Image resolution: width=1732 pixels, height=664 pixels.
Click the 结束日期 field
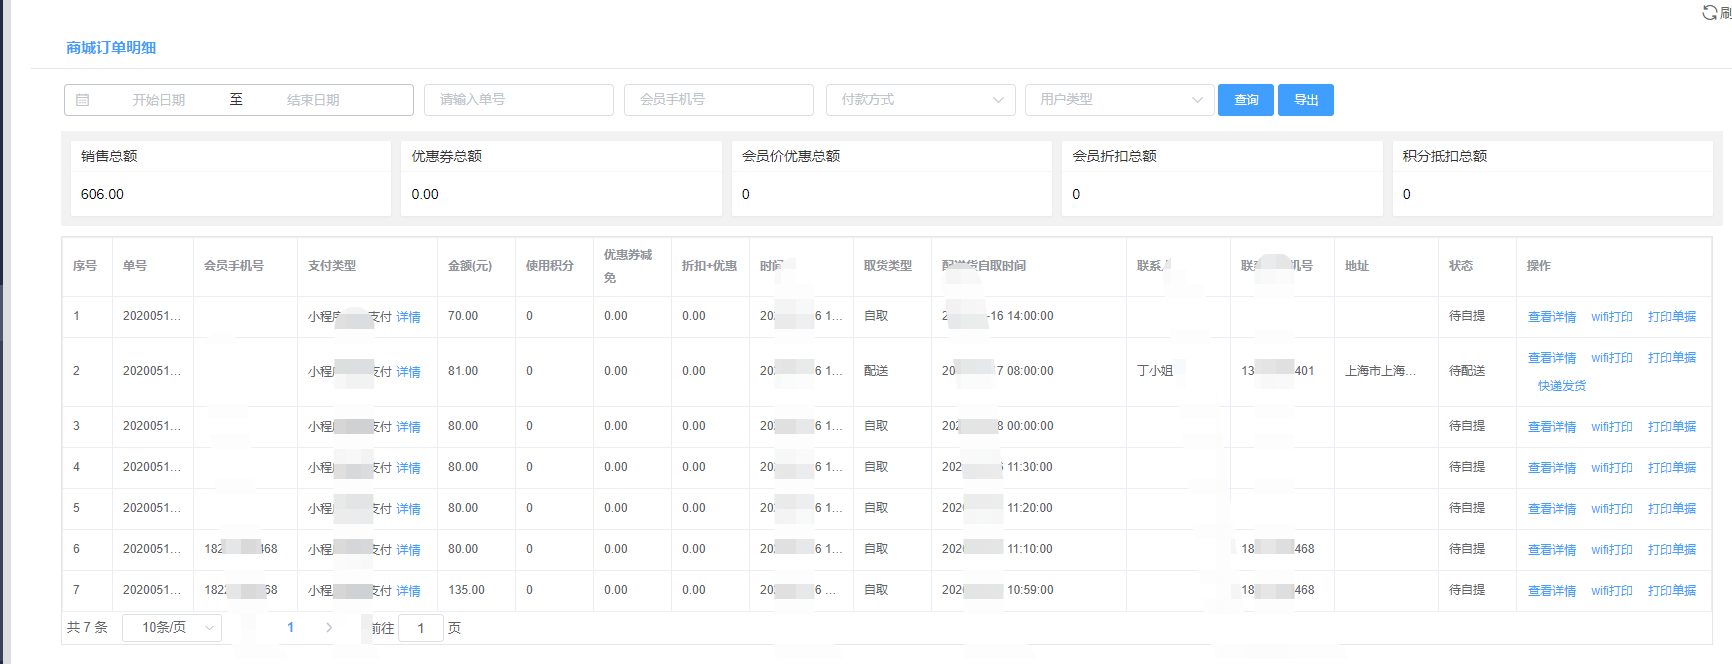[x=313, y=100]
